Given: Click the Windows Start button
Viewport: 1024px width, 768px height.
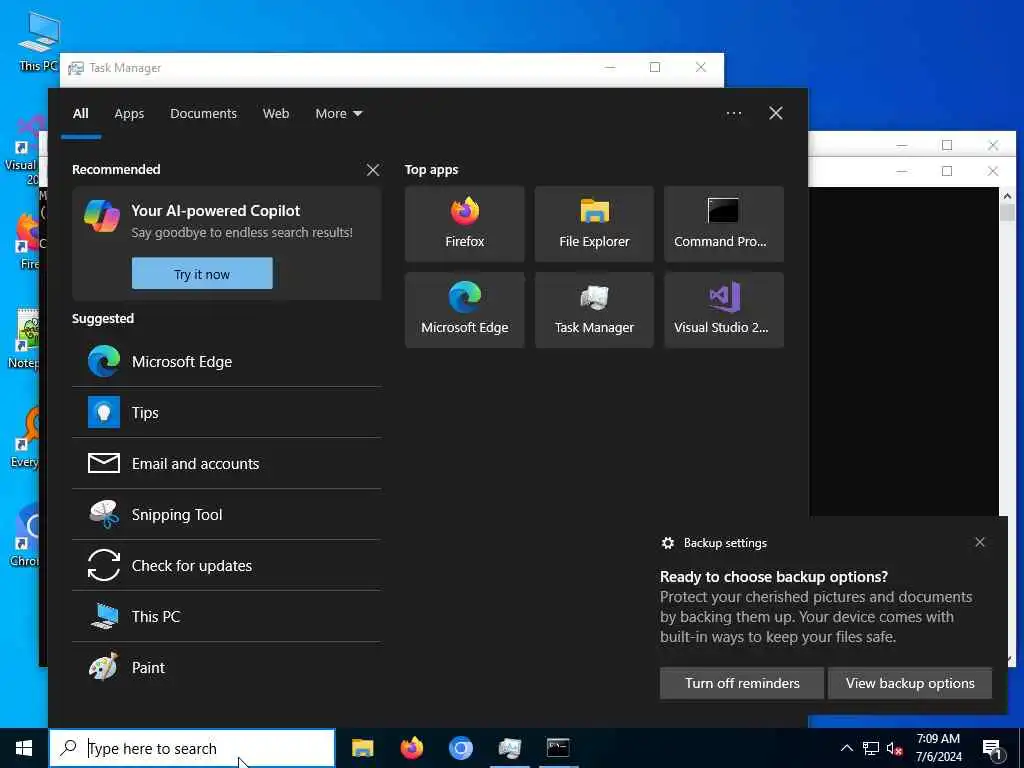Looking at the screenshot, I should click(24, 748).
